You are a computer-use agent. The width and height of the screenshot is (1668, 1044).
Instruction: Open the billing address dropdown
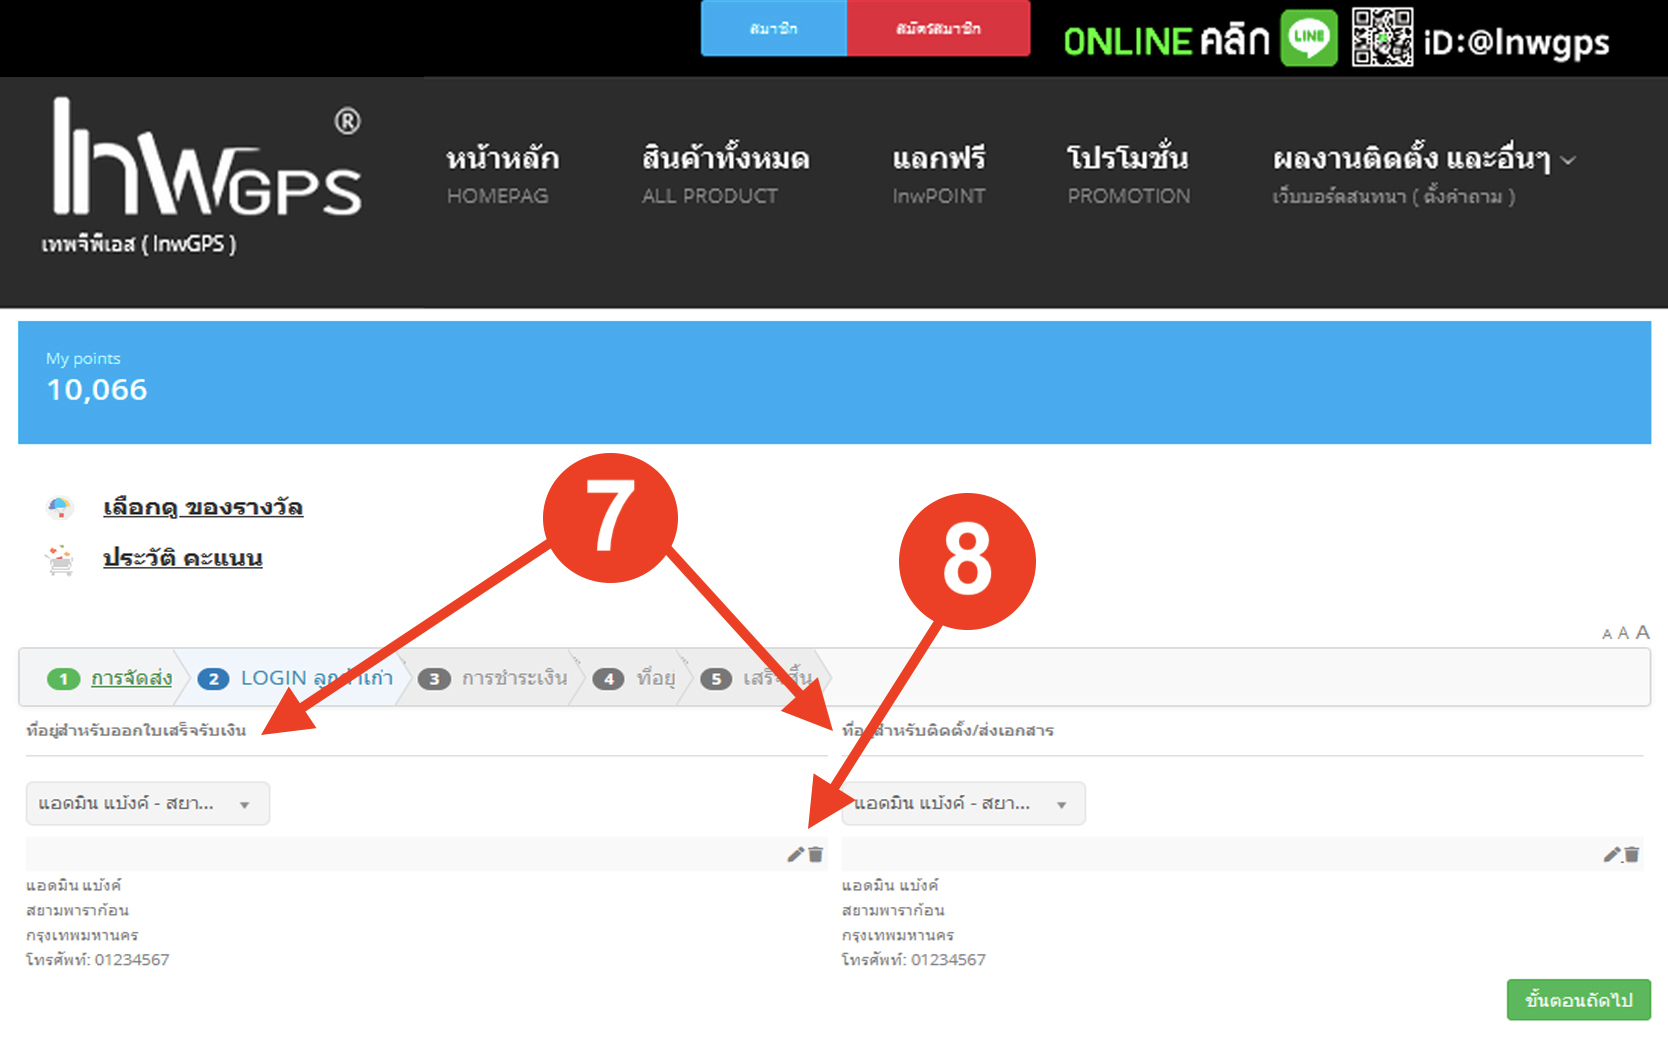pyautogui.click(x=147, y=803)
